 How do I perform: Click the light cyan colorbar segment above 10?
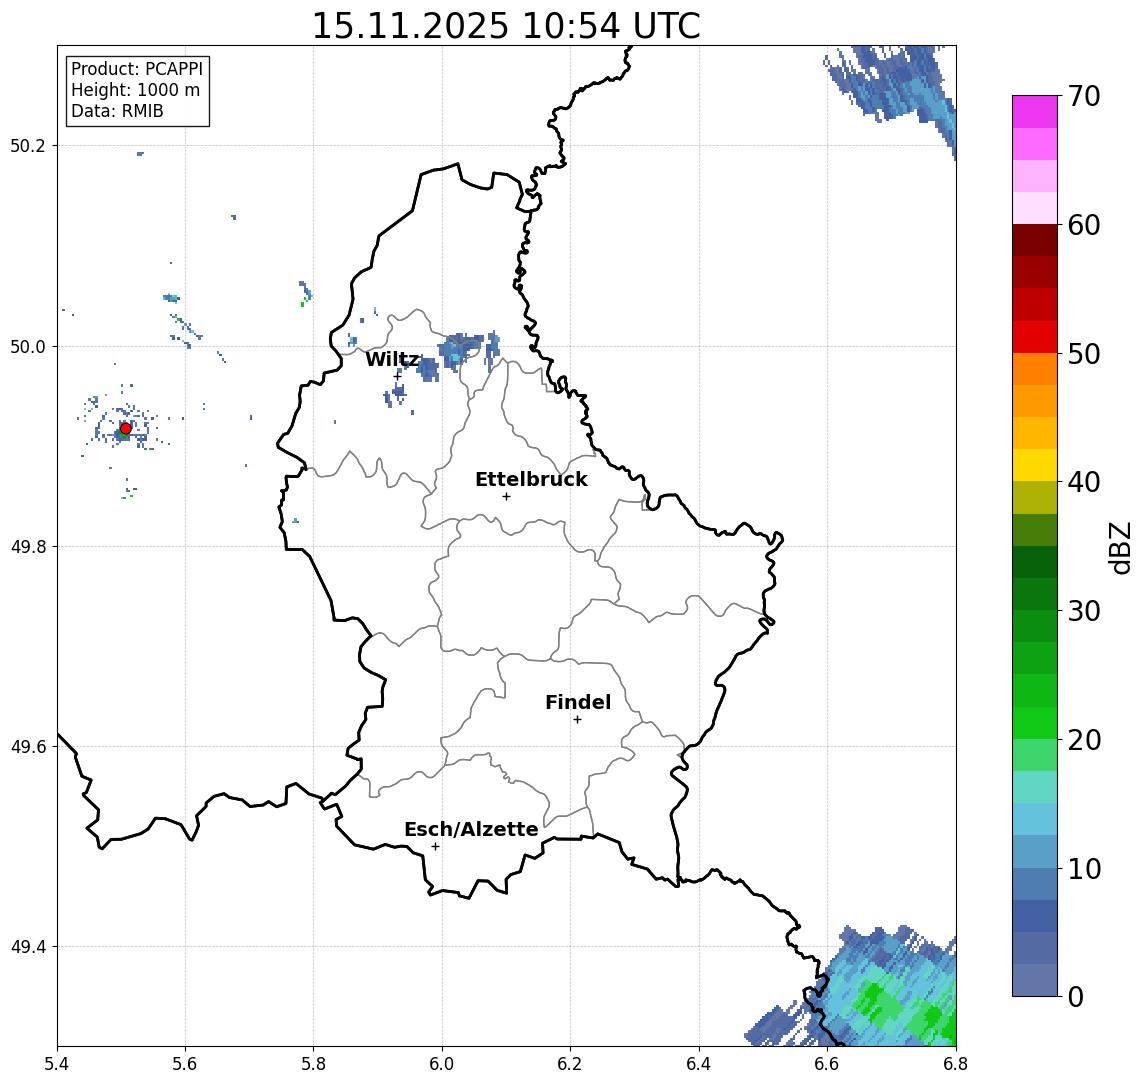click(1035, 820)
